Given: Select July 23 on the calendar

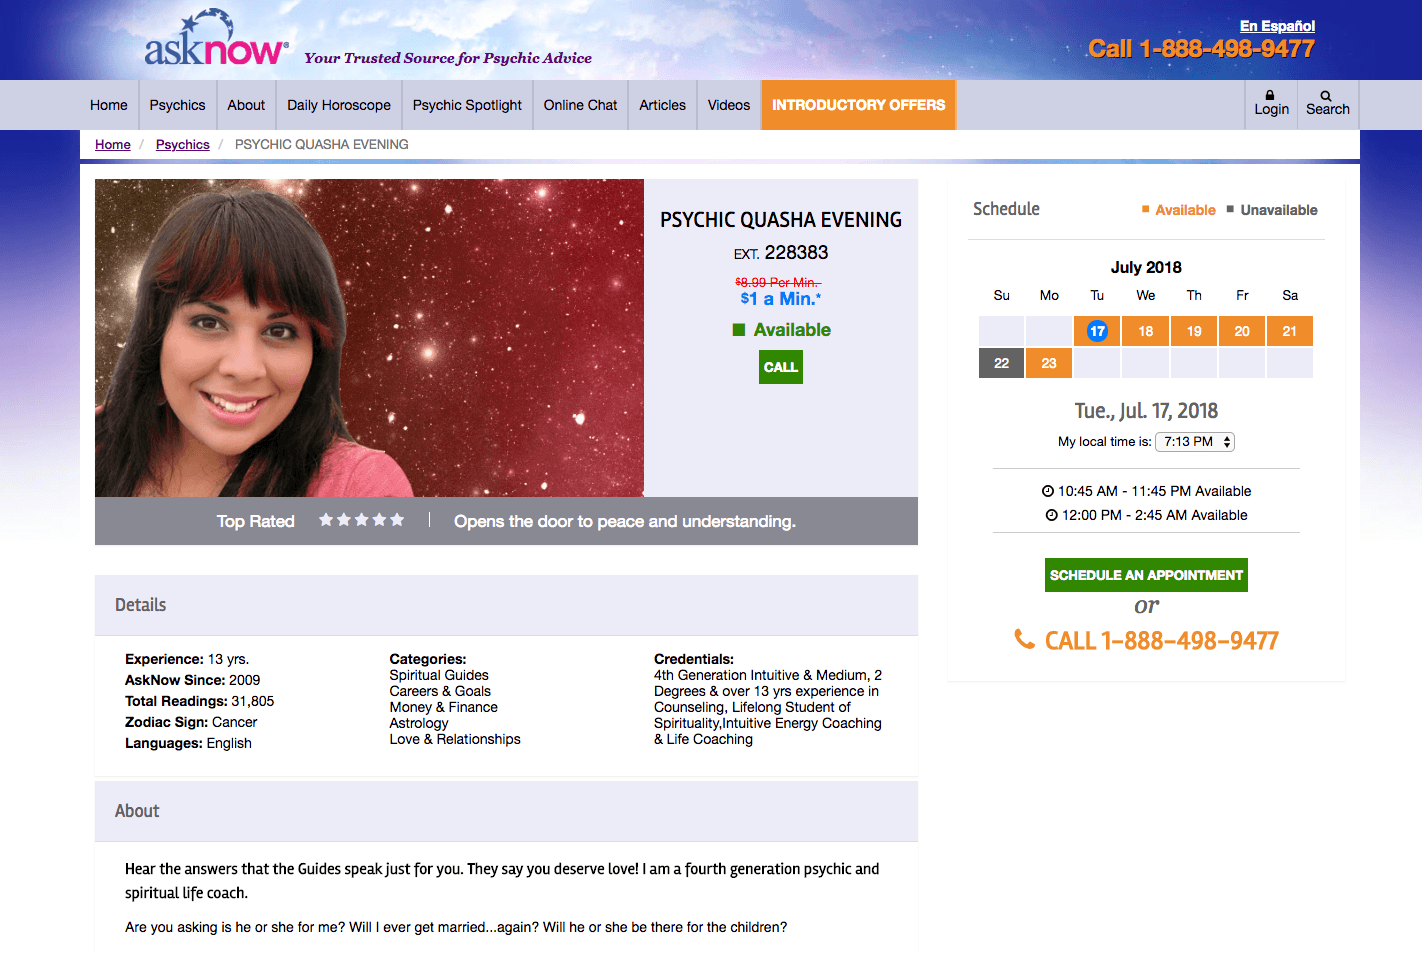Looking at the screenshot, I should [1049, 363].
